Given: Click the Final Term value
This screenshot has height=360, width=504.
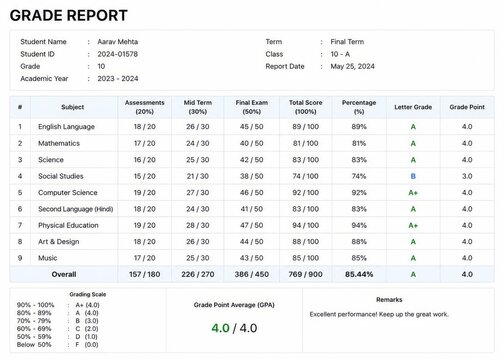Looking at the screenshot, I should [347, 42].
